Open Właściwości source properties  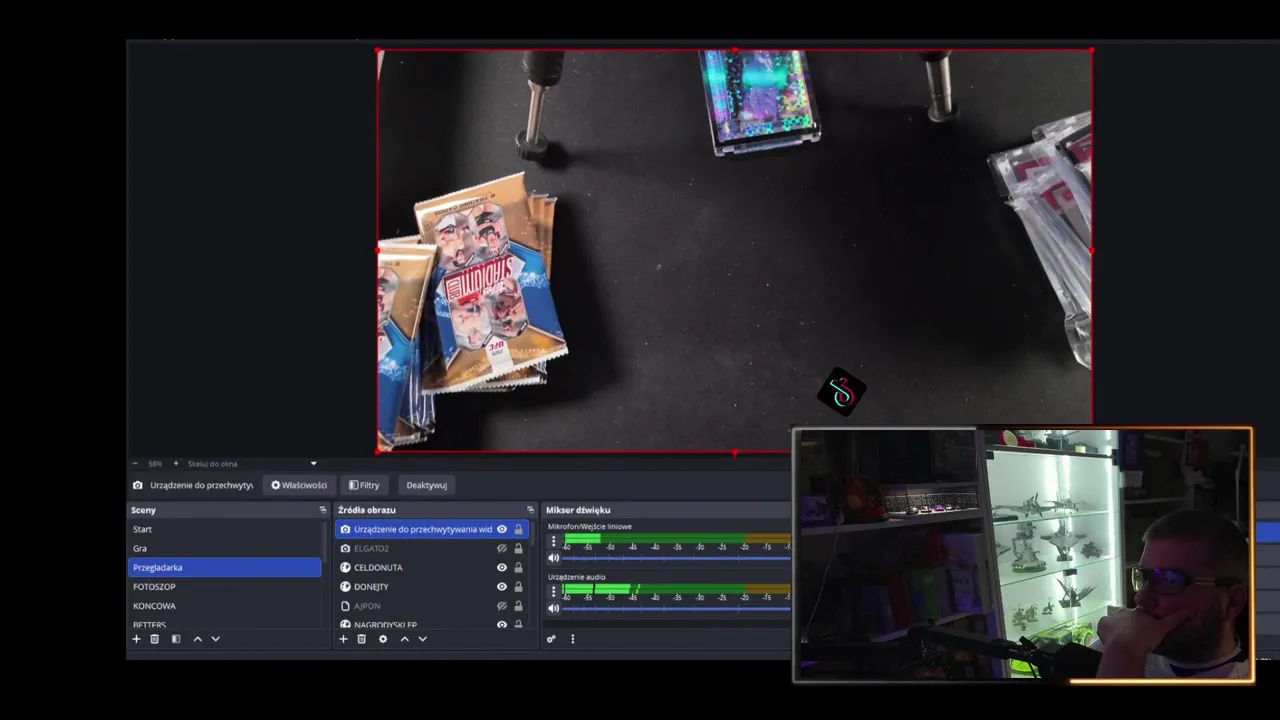point(299,485)
